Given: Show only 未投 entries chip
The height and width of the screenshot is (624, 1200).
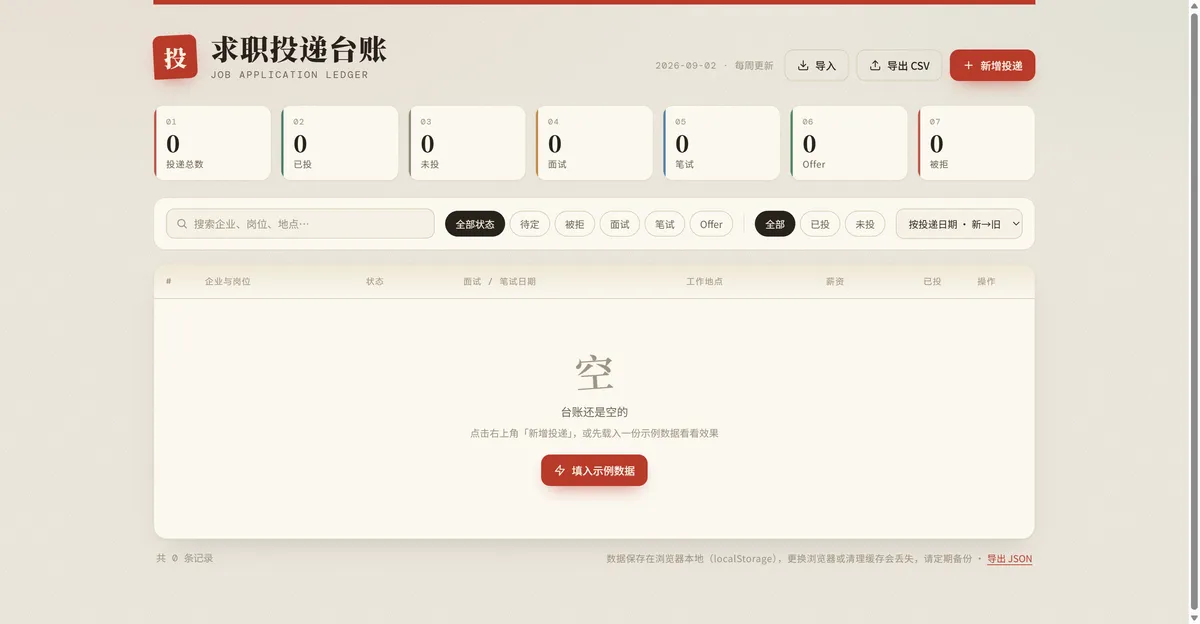Looking at the screenshot, I should point(865,224).
